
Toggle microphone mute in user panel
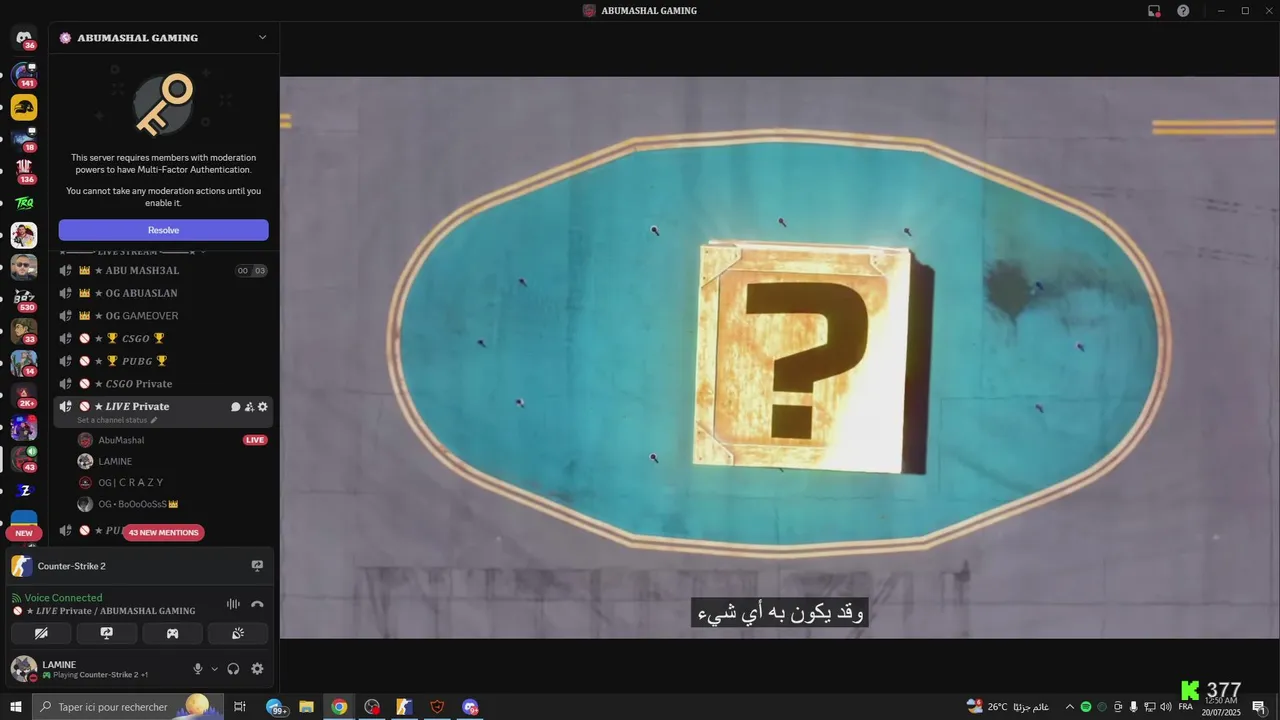[198, 669]
